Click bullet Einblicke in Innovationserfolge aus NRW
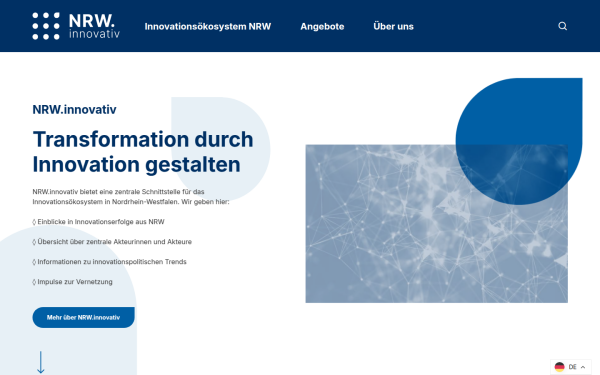 (x=98, y=222)
